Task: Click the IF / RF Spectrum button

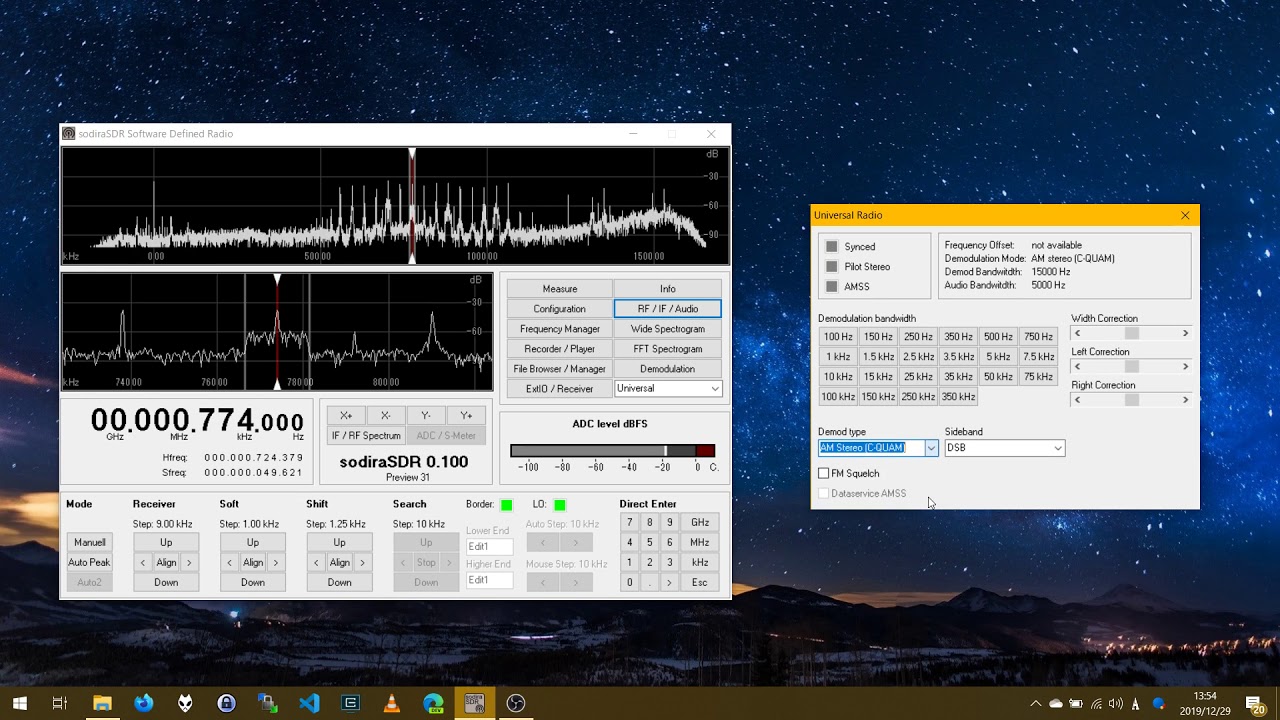Action: coord(366,436)
